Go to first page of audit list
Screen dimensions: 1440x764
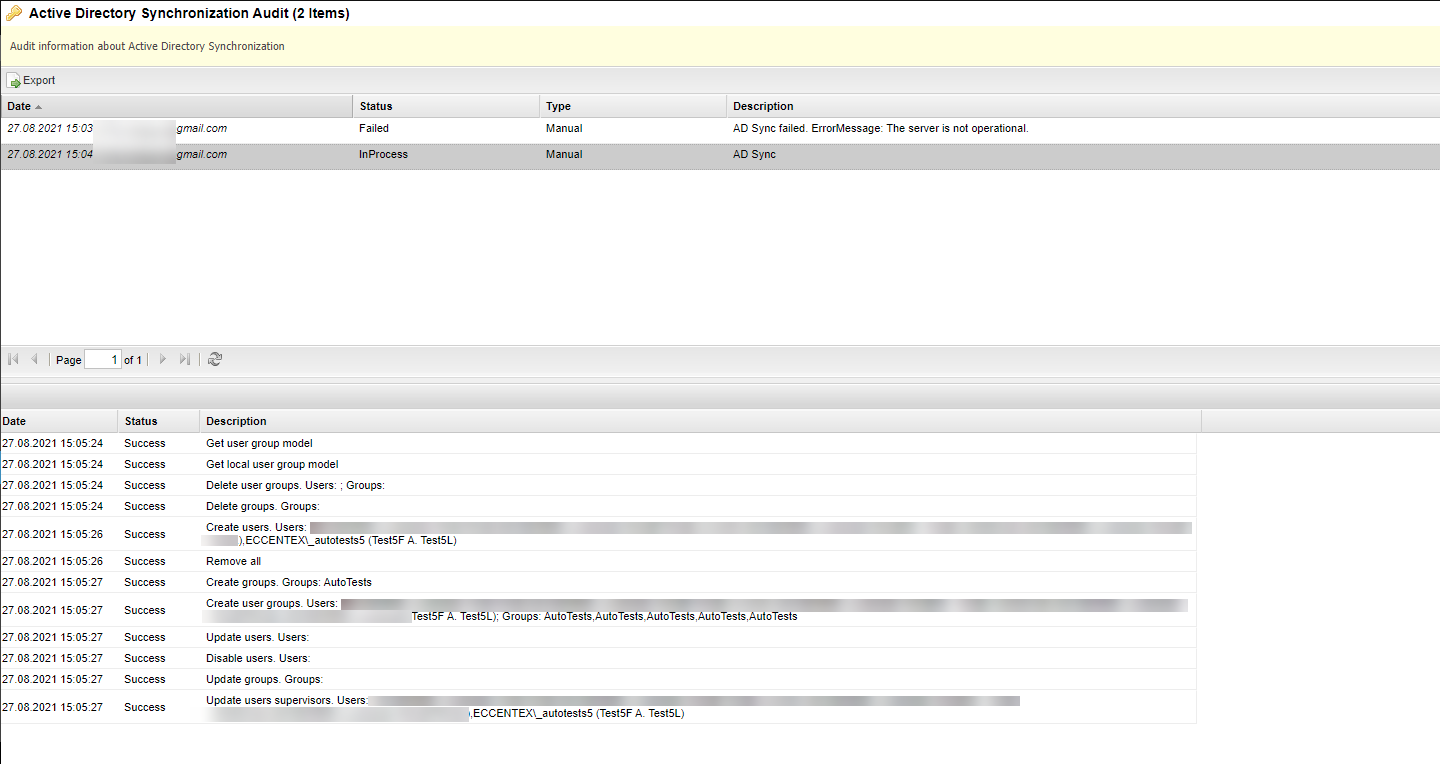click(x=14, y=359)
